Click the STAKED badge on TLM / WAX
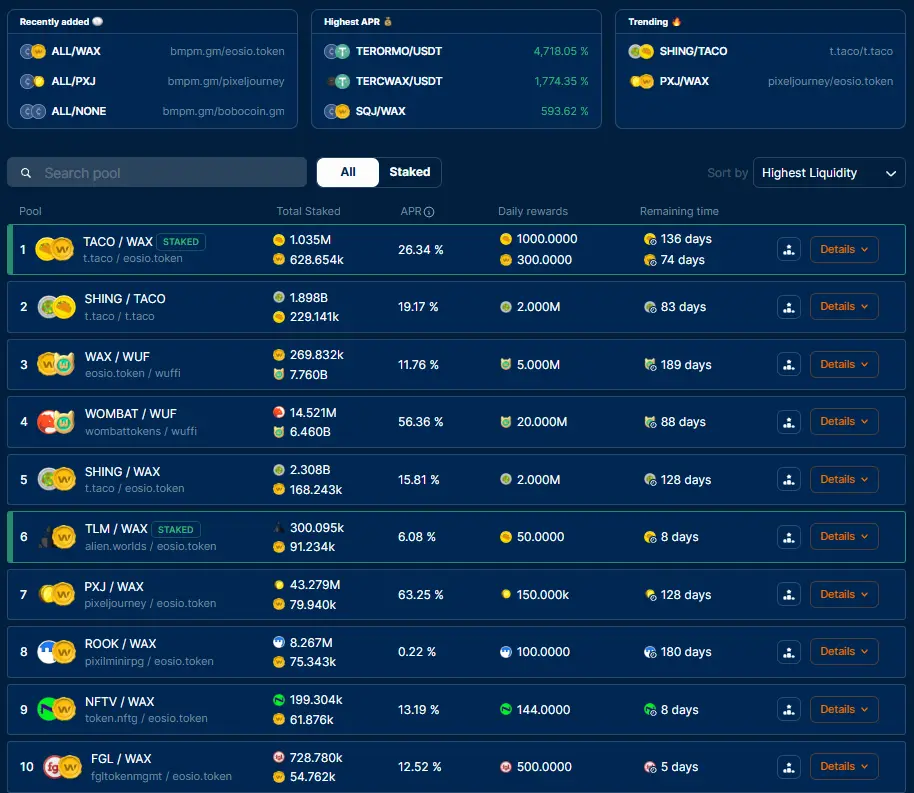 click(x=176, y=529)
